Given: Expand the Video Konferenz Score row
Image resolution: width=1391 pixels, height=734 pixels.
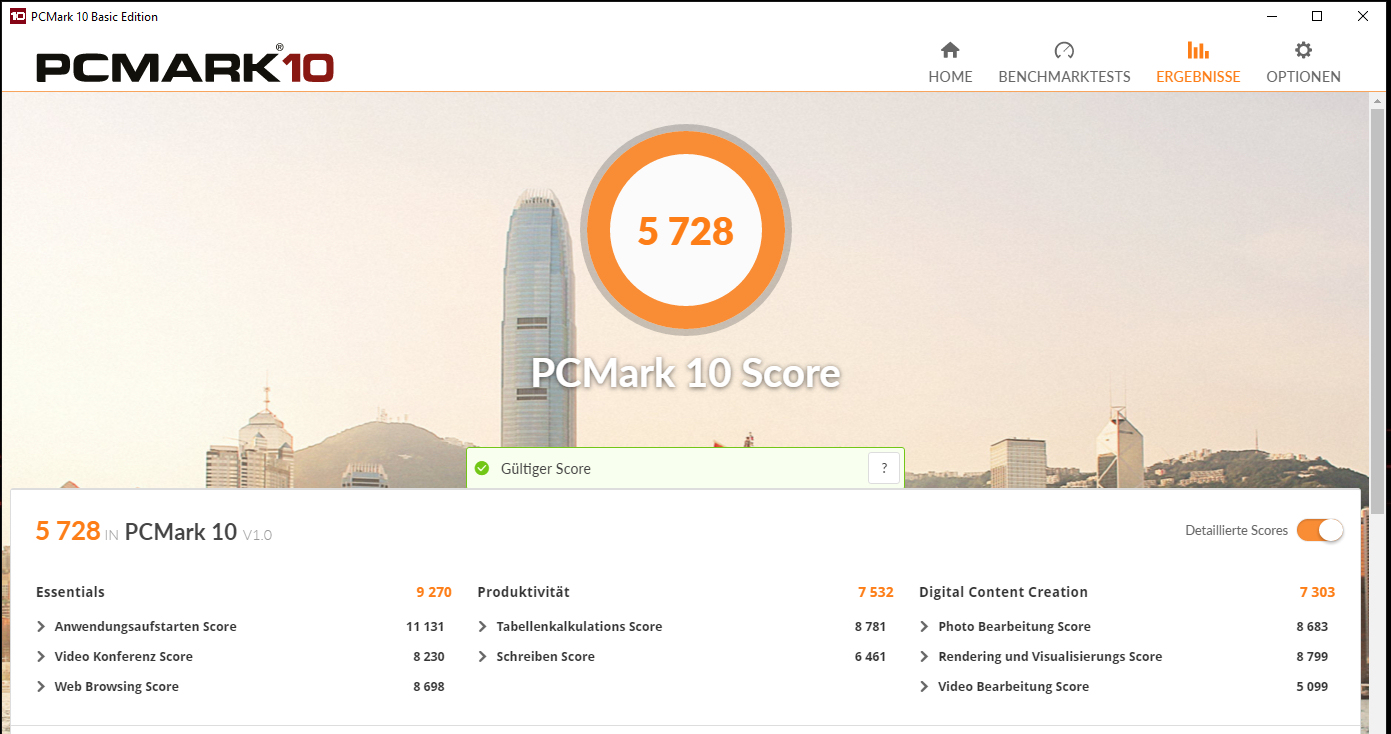Looking at the screenshot, I should click(41, 657).
